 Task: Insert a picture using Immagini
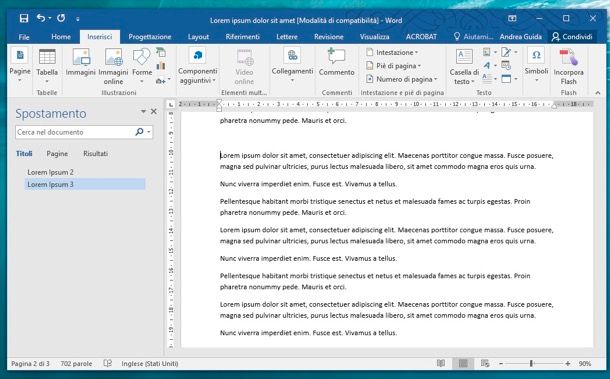pos(81,62)
